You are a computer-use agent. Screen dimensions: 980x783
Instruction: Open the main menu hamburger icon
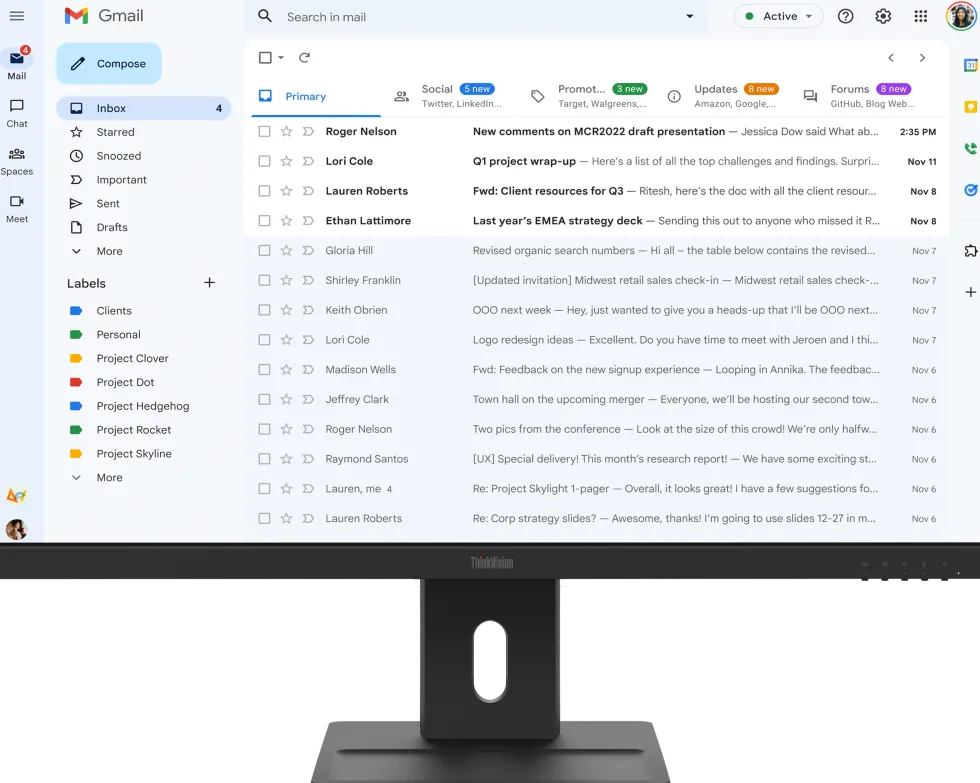pos(17,16)
